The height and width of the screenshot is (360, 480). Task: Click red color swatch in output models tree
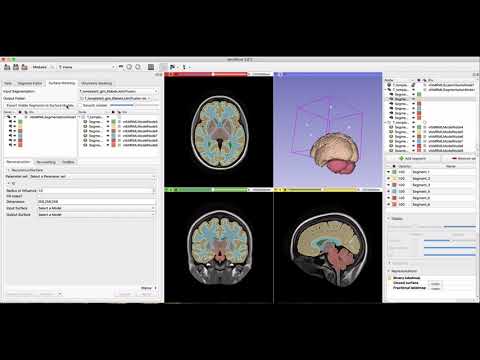[x=114, y=140]
